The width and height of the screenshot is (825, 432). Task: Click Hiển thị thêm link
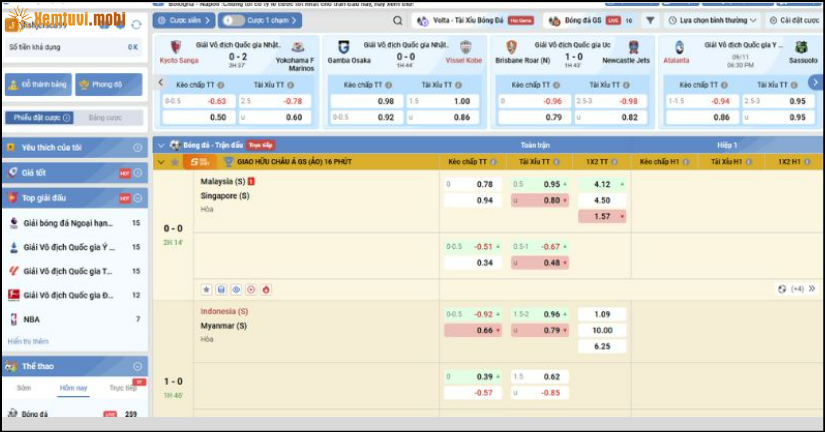click(x=27, y=341)
